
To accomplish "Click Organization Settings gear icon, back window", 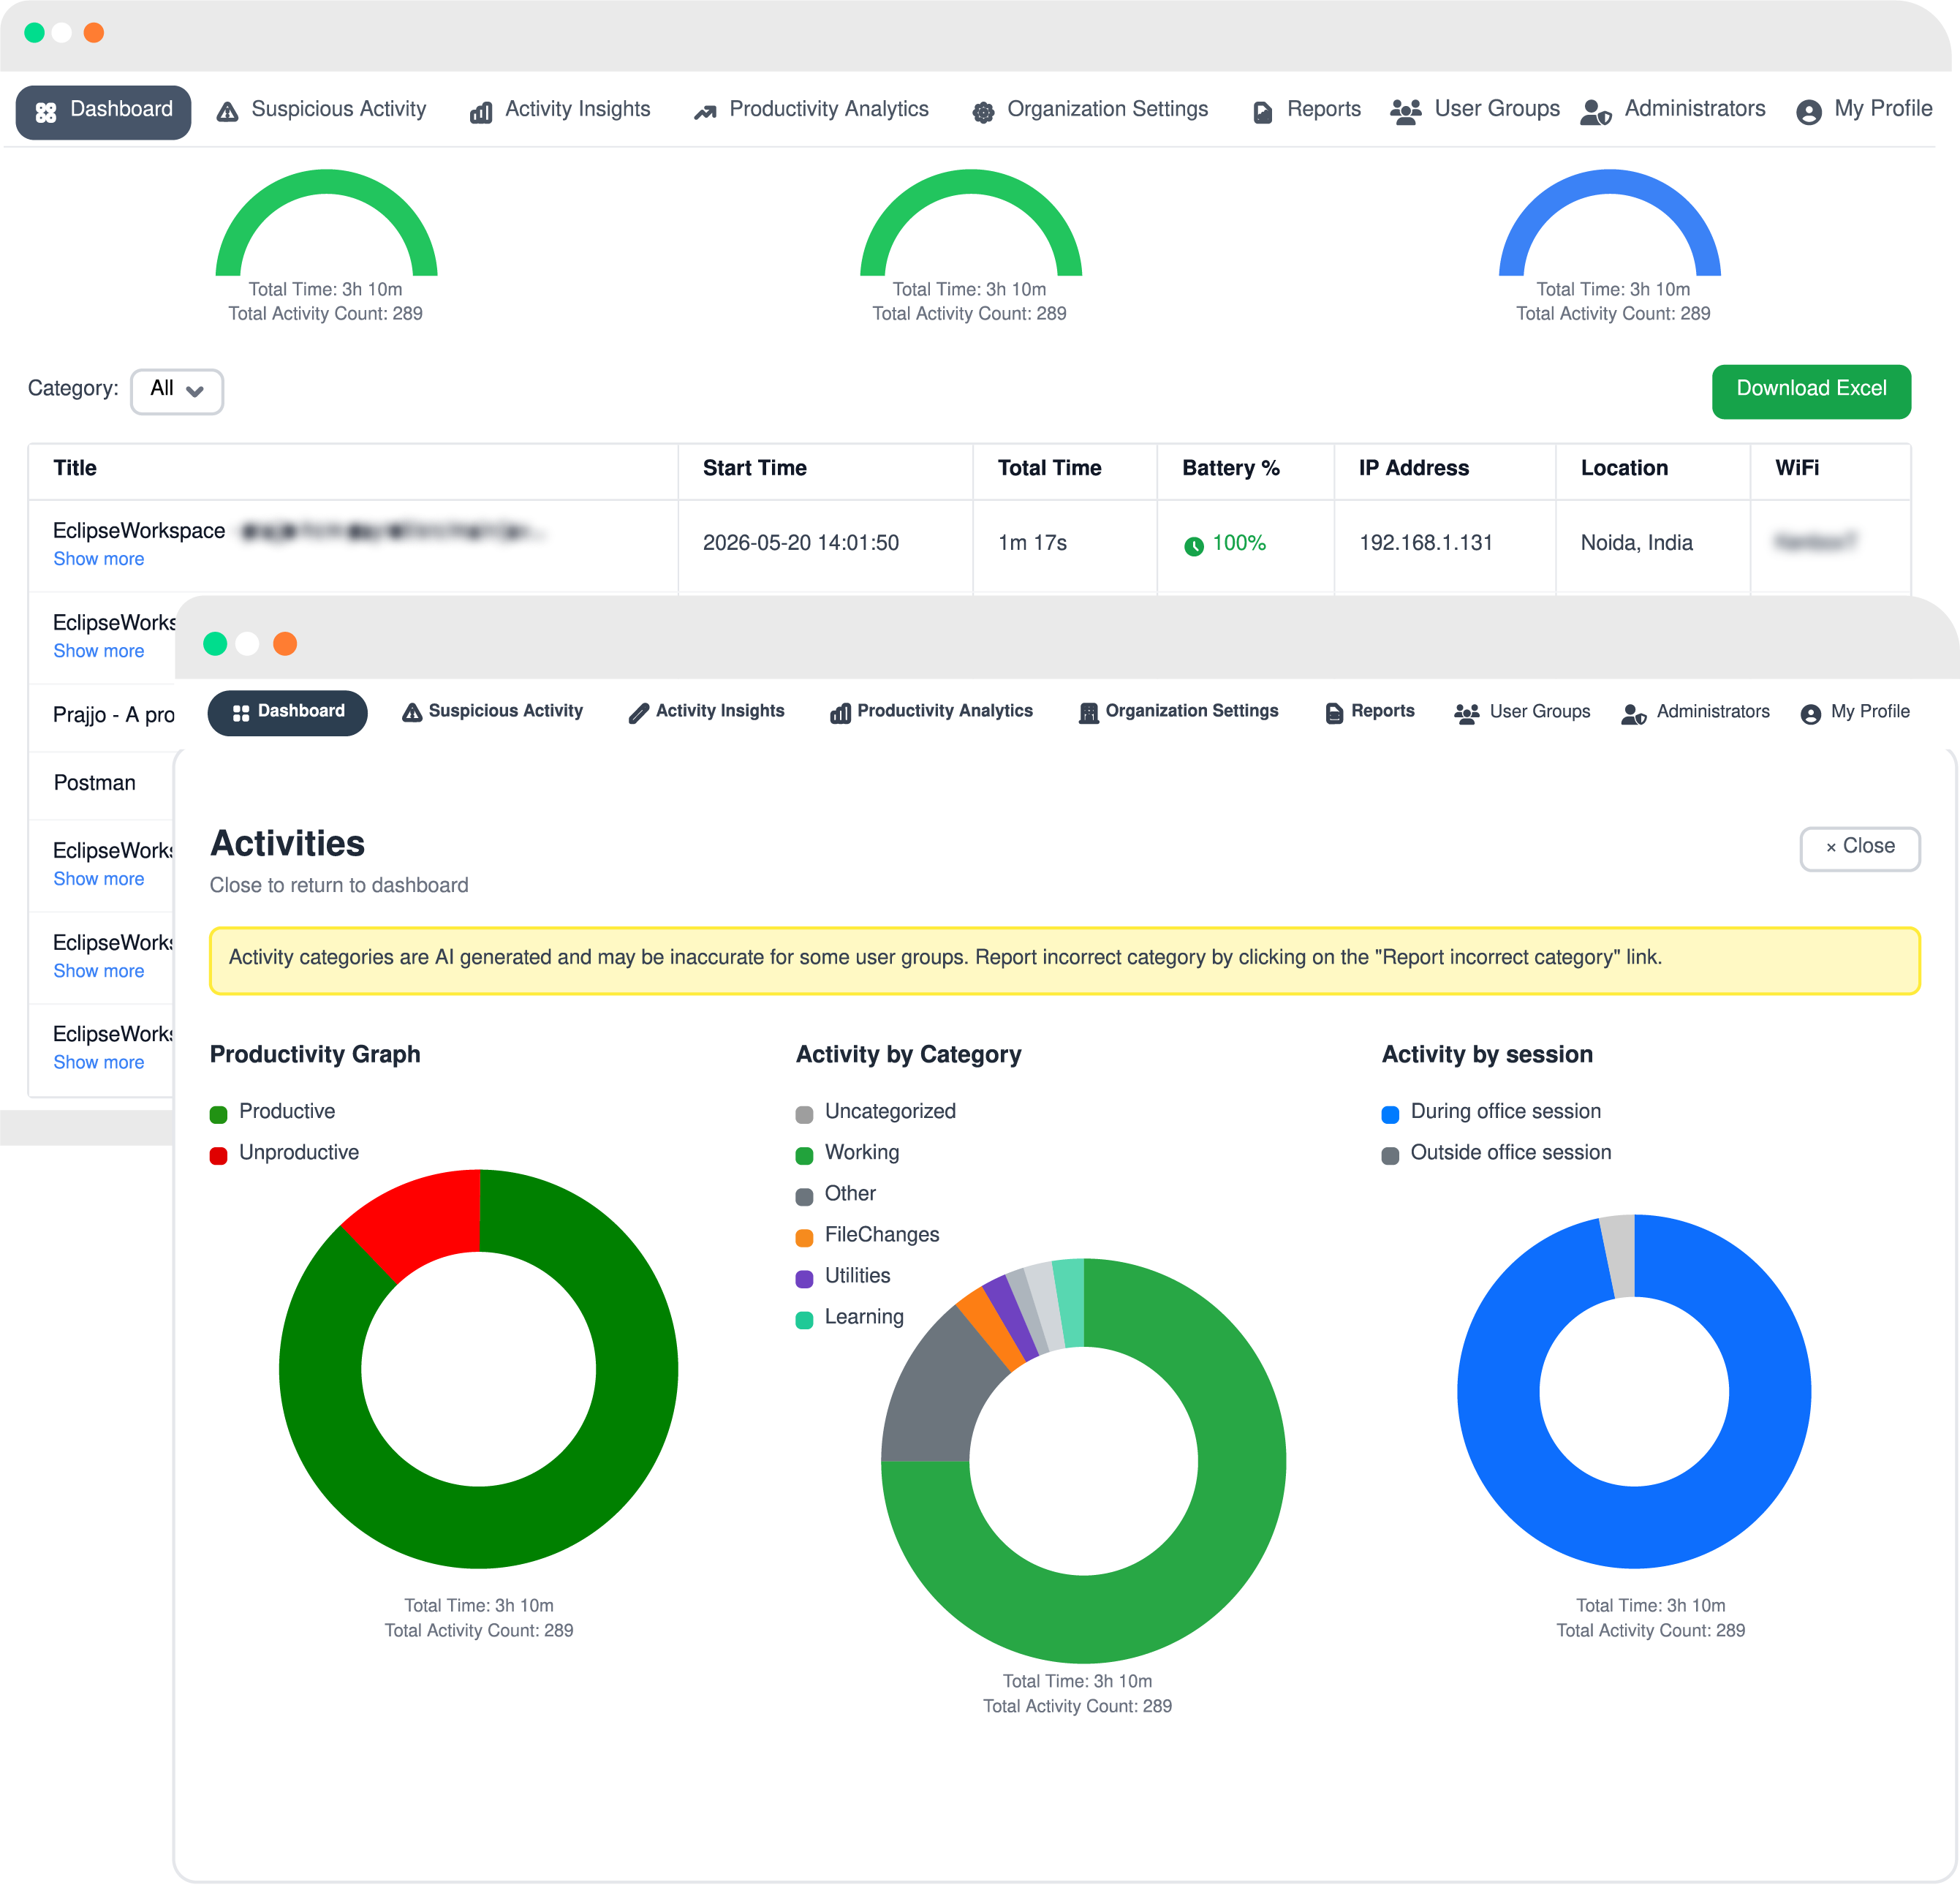I will click(x=983, y=112).
